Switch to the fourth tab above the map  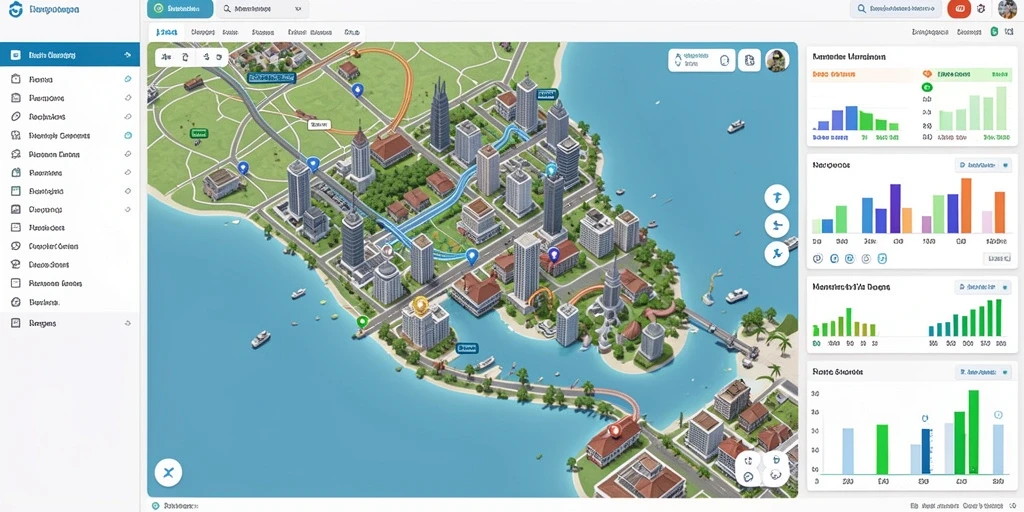[263, 31]
